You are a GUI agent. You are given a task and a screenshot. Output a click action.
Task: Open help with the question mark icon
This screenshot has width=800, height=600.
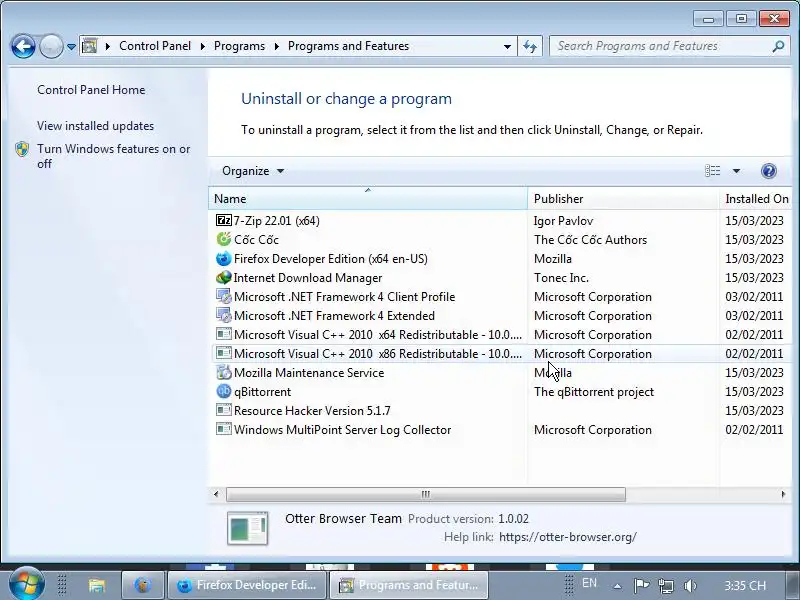click(x=768, y=171)
